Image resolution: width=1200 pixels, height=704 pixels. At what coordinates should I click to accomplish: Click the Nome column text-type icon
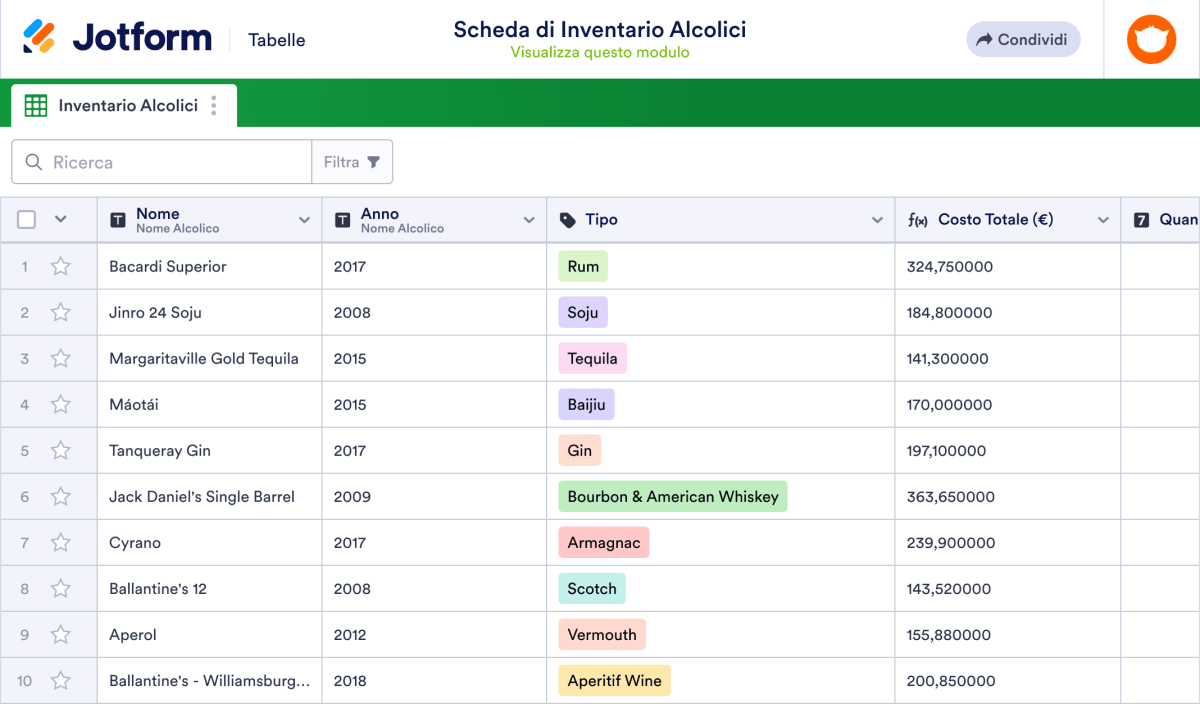point(118,220)
